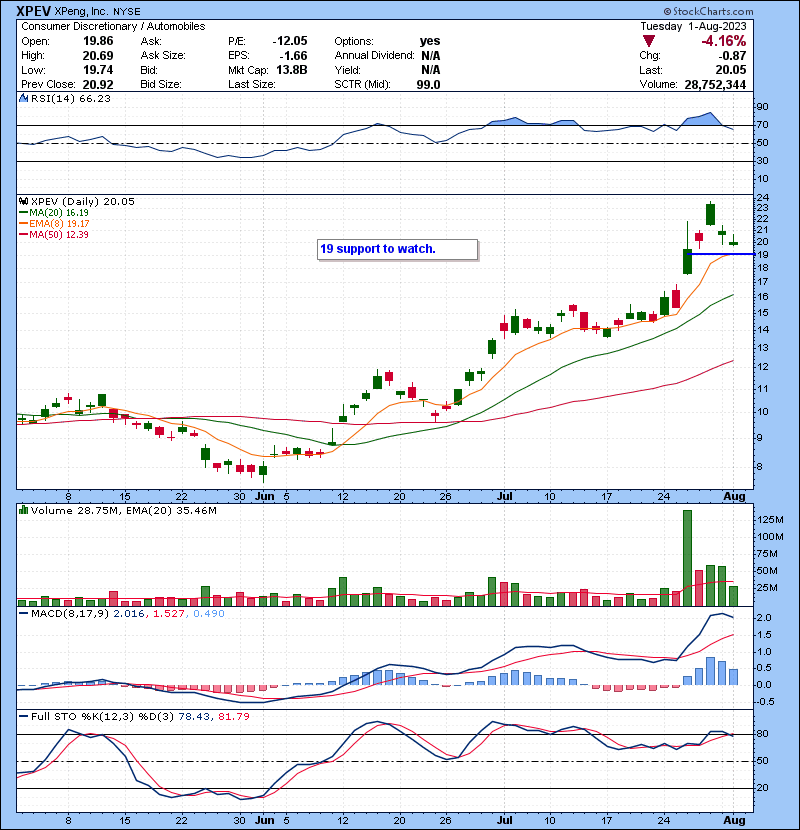The image size is (800, 830).
Task: Click the Volume 28.75M, EMA(20) 35.46M label
Action: click(x=123, y=511)
